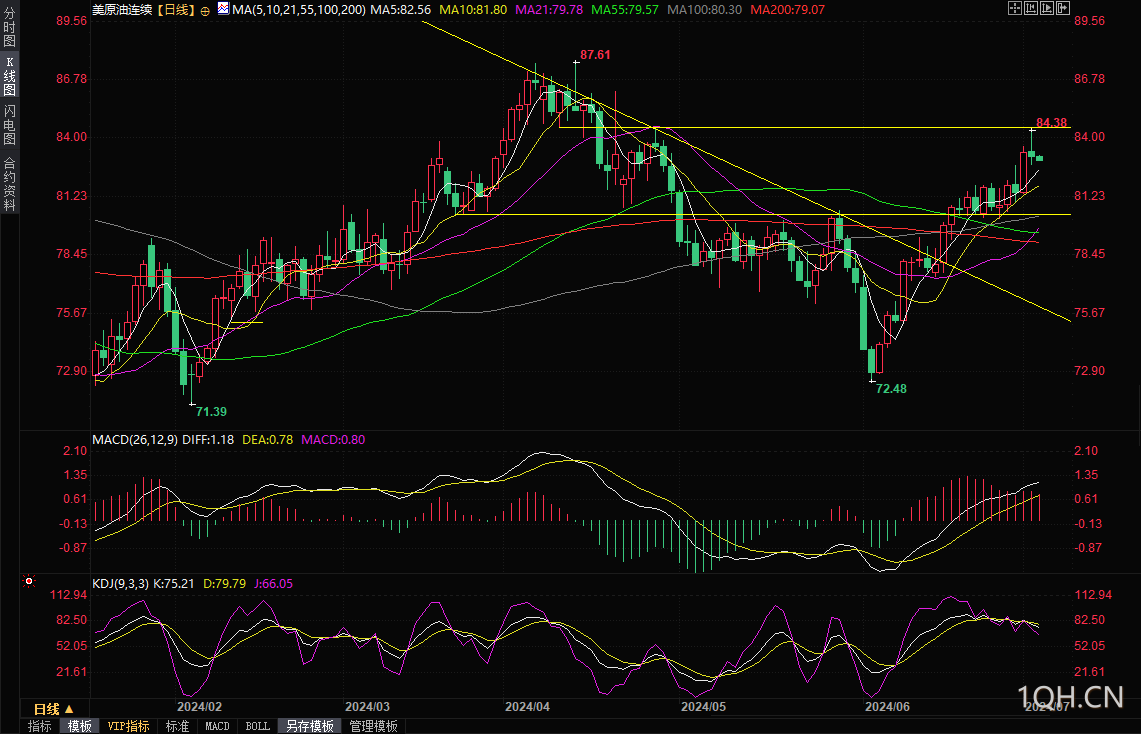Show the 合约资料 contract info panel

point(9,184)
